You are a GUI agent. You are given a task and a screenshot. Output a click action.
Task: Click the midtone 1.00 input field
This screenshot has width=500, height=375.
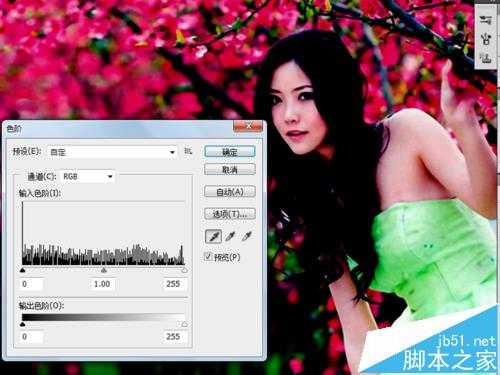pos(102,284)
